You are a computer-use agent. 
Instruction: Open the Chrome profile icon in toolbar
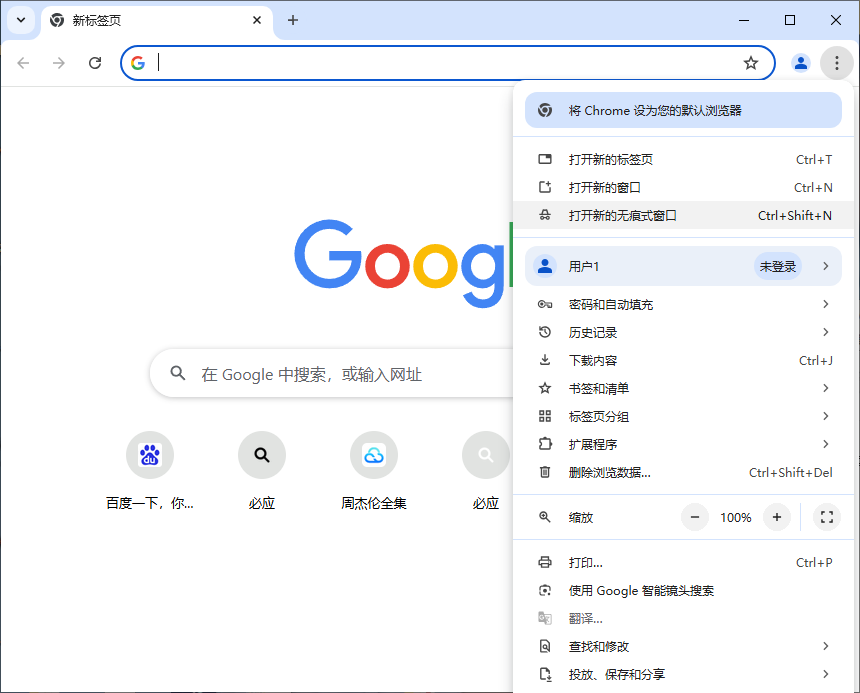click(x=800, y=62)
